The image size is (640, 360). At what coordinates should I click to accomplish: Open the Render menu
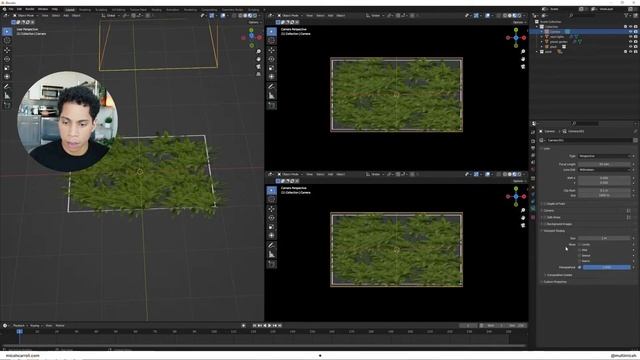[x=30, y=9]
